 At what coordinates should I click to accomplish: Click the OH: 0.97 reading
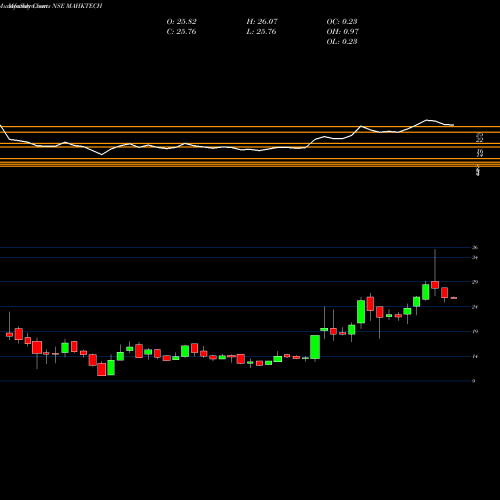pos(343,32)
